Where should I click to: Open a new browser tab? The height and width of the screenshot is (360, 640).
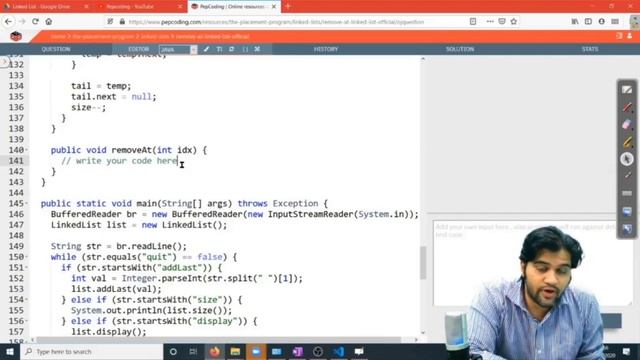(x=288, y=7)
